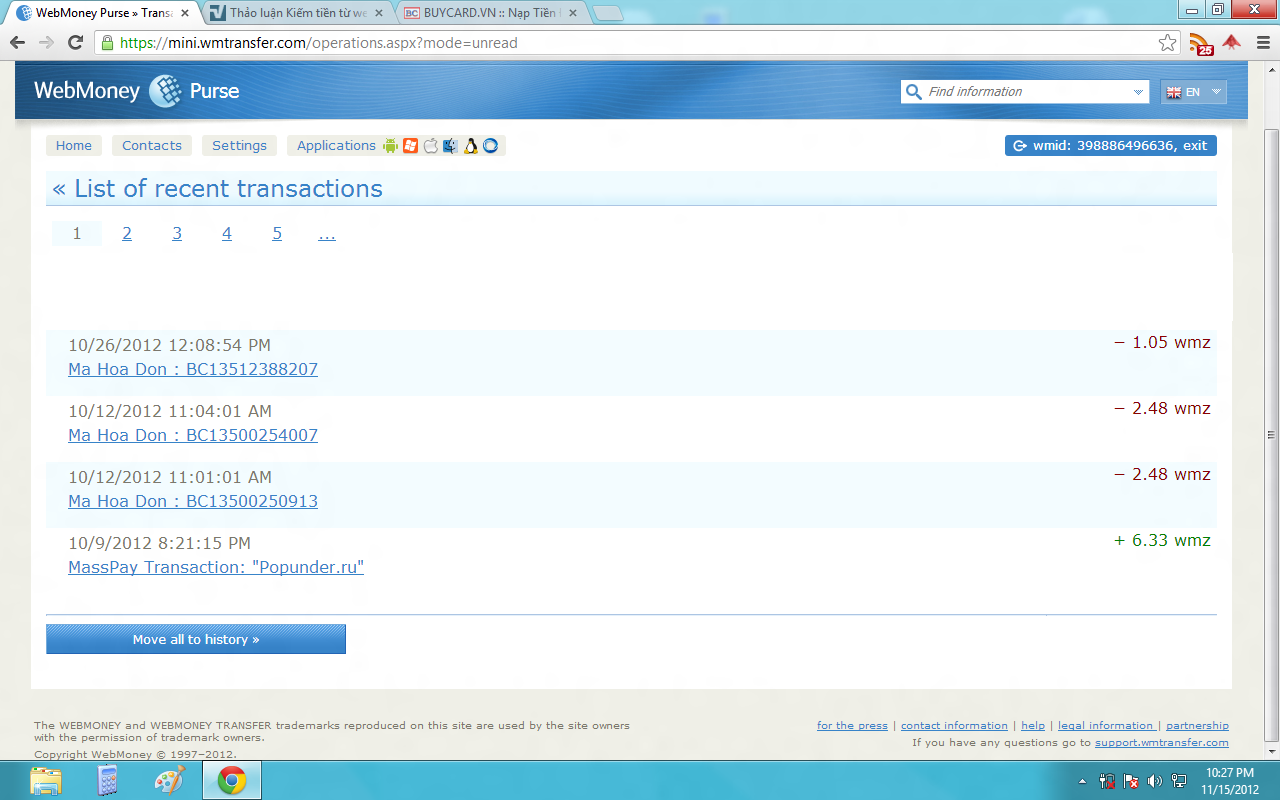1280x800 pixels.
Task: Click the magnifier icon in Find information
Action: tap(913, 92)
